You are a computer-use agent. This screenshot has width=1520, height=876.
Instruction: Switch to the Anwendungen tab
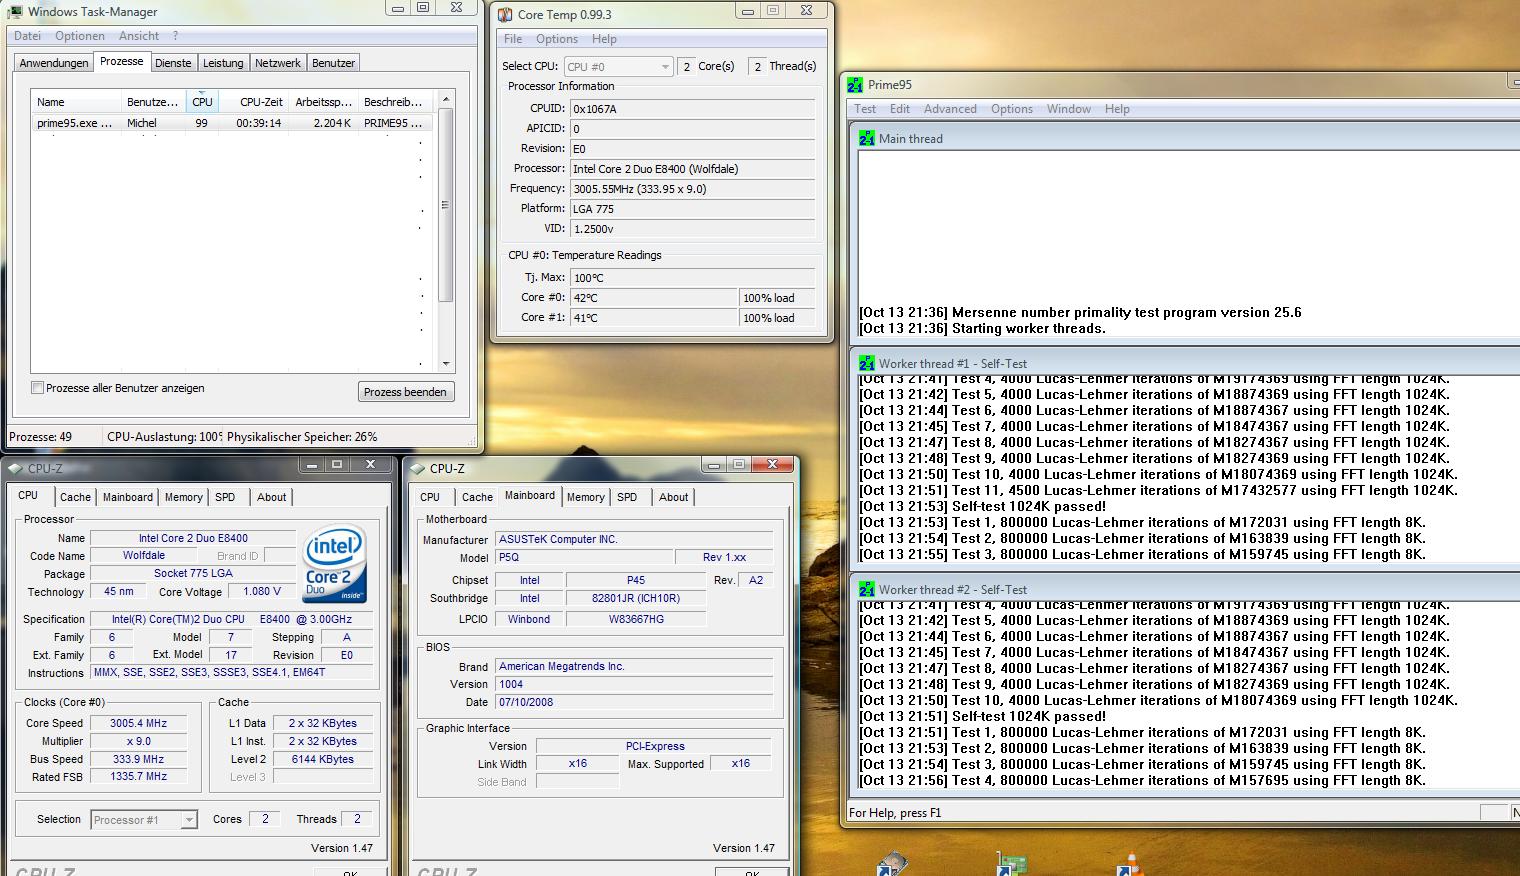click(54, 63)
